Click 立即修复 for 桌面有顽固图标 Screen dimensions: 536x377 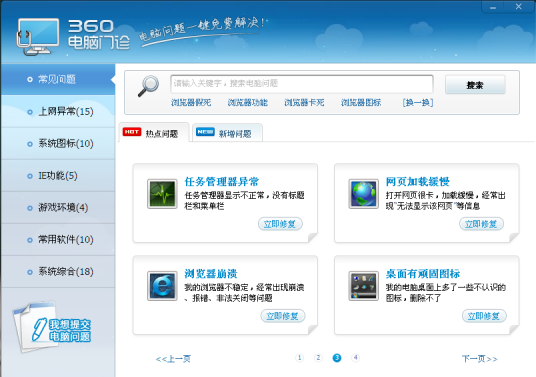coord(484,316)
